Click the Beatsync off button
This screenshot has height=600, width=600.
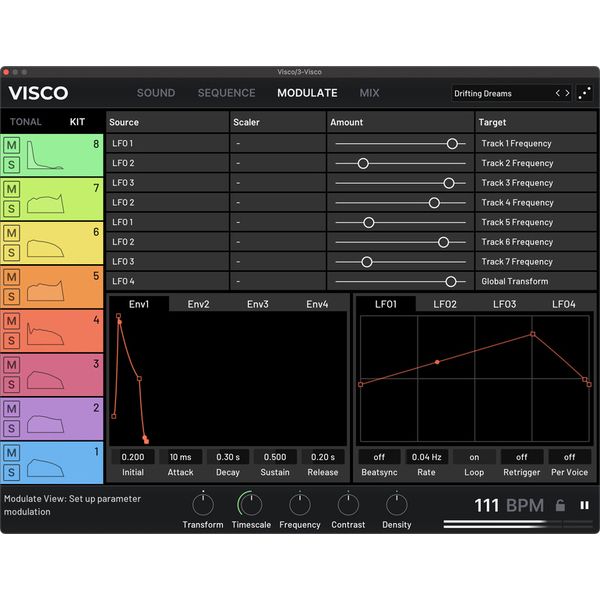tap(378, 457)
